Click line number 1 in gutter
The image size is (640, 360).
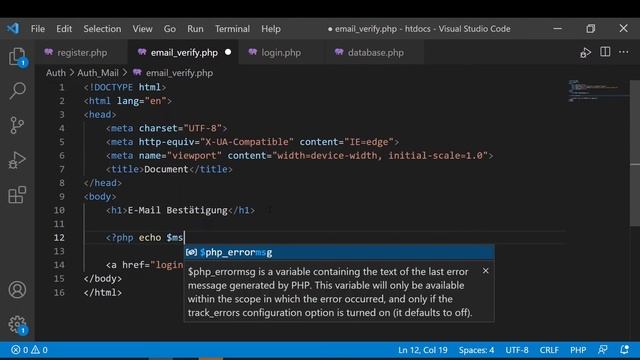point(62,87)
